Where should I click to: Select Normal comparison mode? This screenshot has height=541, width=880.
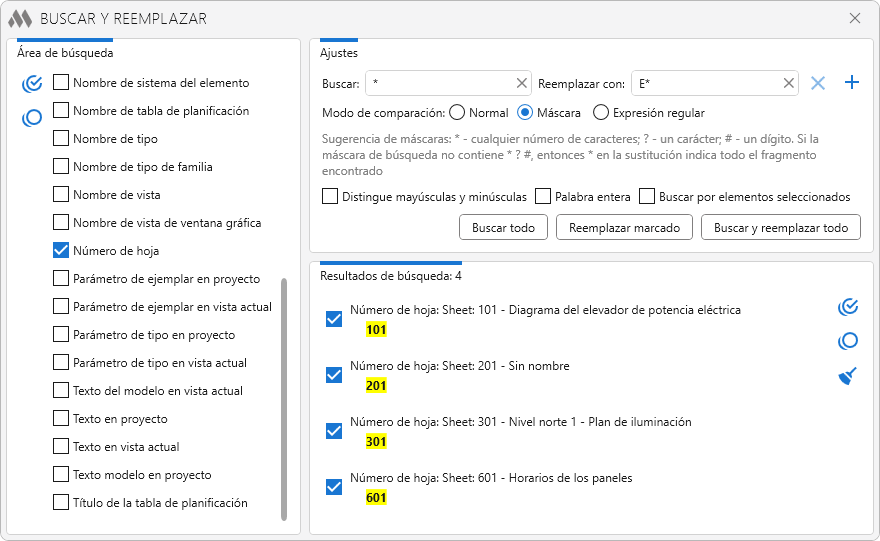(x=457, y=113)
